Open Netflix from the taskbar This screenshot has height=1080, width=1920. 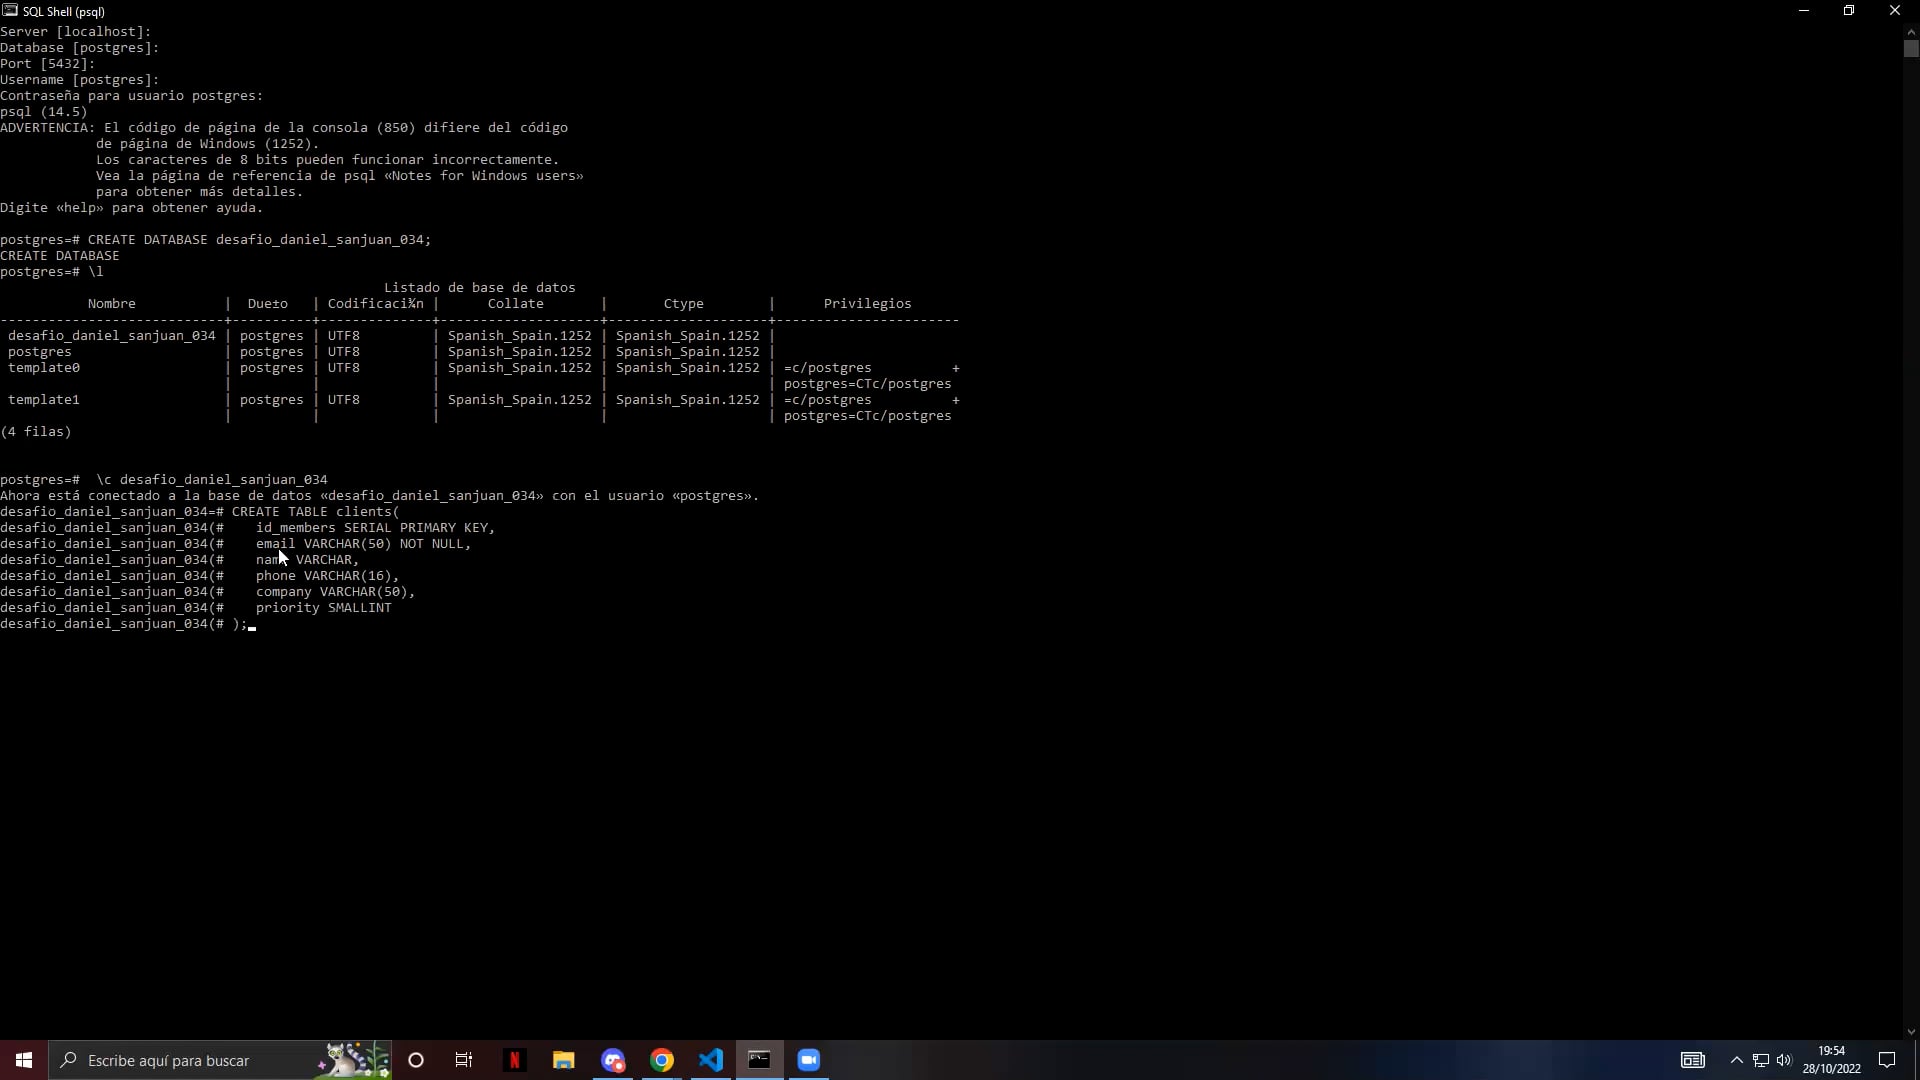coord(514,1060)
